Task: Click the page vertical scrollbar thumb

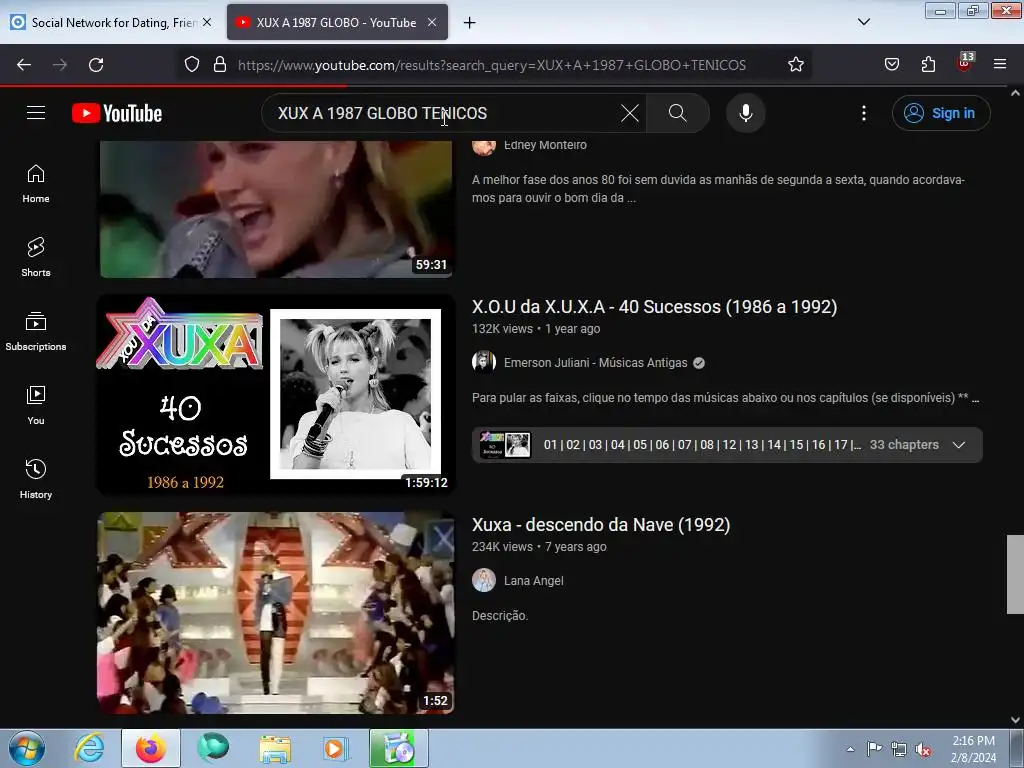Action: (x=1015, y=575)
